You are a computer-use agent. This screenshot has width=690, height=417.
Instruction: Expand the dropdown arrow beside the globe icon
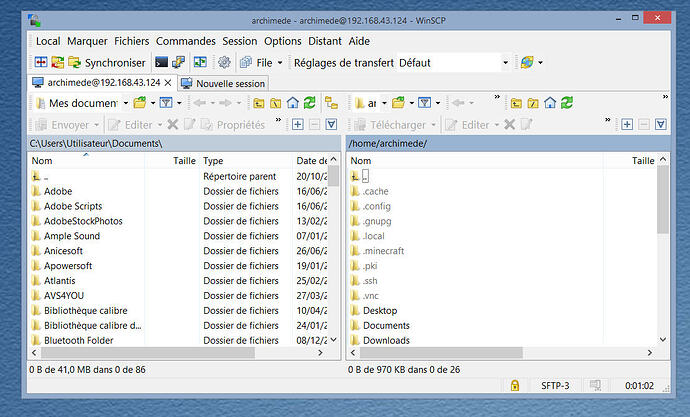[x=540, y=63]
